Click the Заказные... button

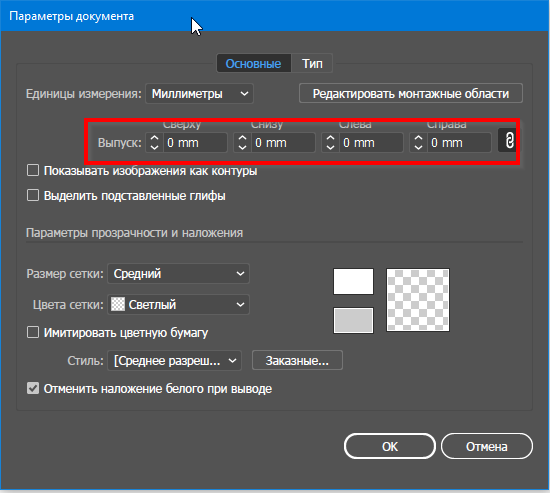pyautogui.click(x=297, y=360)
